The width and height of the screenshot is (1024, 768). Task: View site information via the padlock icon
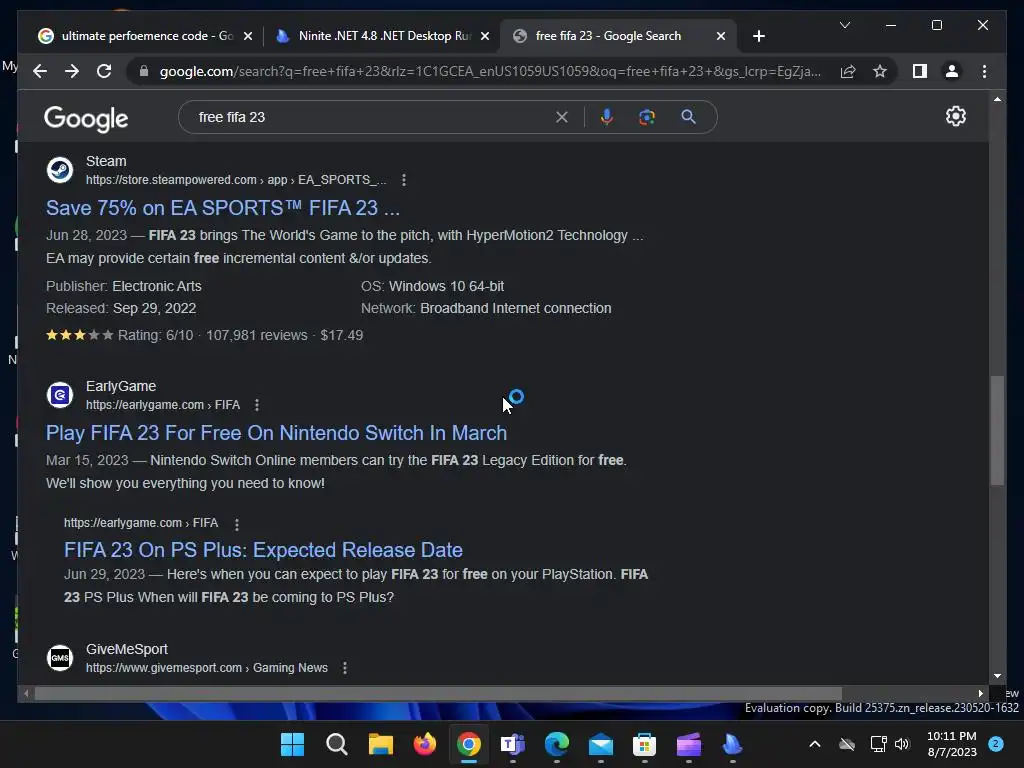click(144, 71)
